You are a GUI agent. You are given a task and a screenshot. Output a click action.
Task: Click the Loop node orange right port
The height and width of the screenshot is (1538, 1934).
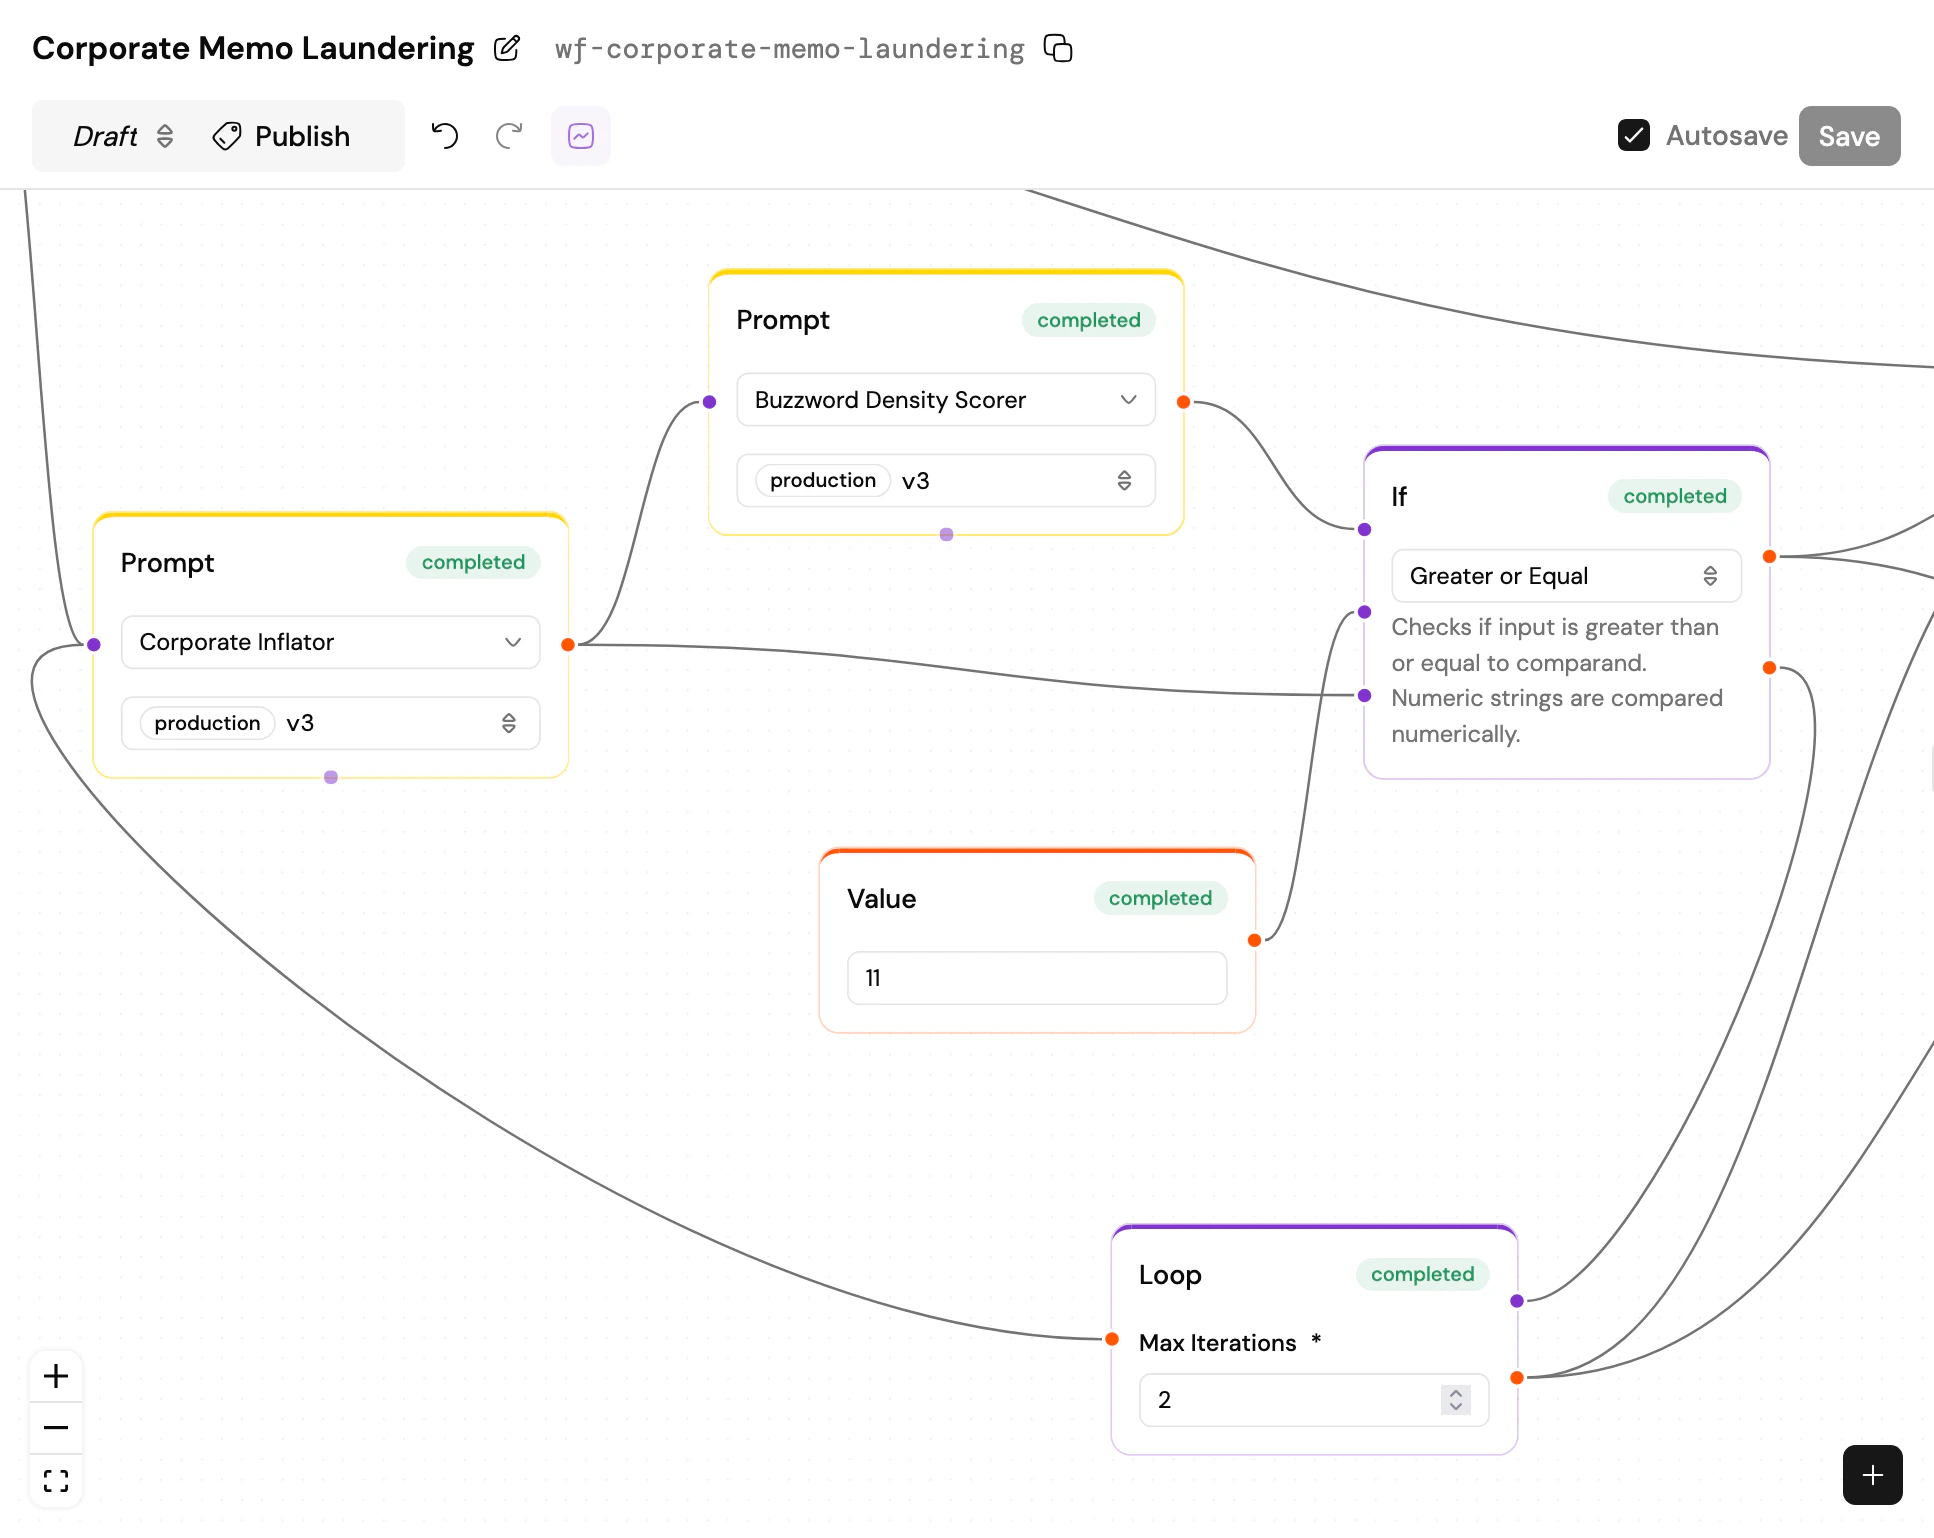pos(1517,1378)
